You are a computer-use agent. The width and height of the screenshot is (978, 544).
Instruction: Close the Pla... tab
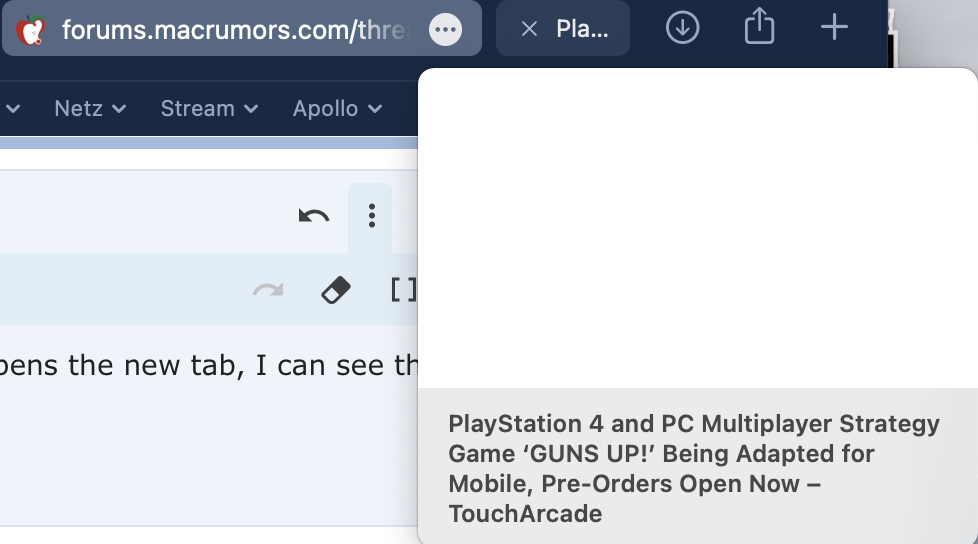[x=529, y=29]
